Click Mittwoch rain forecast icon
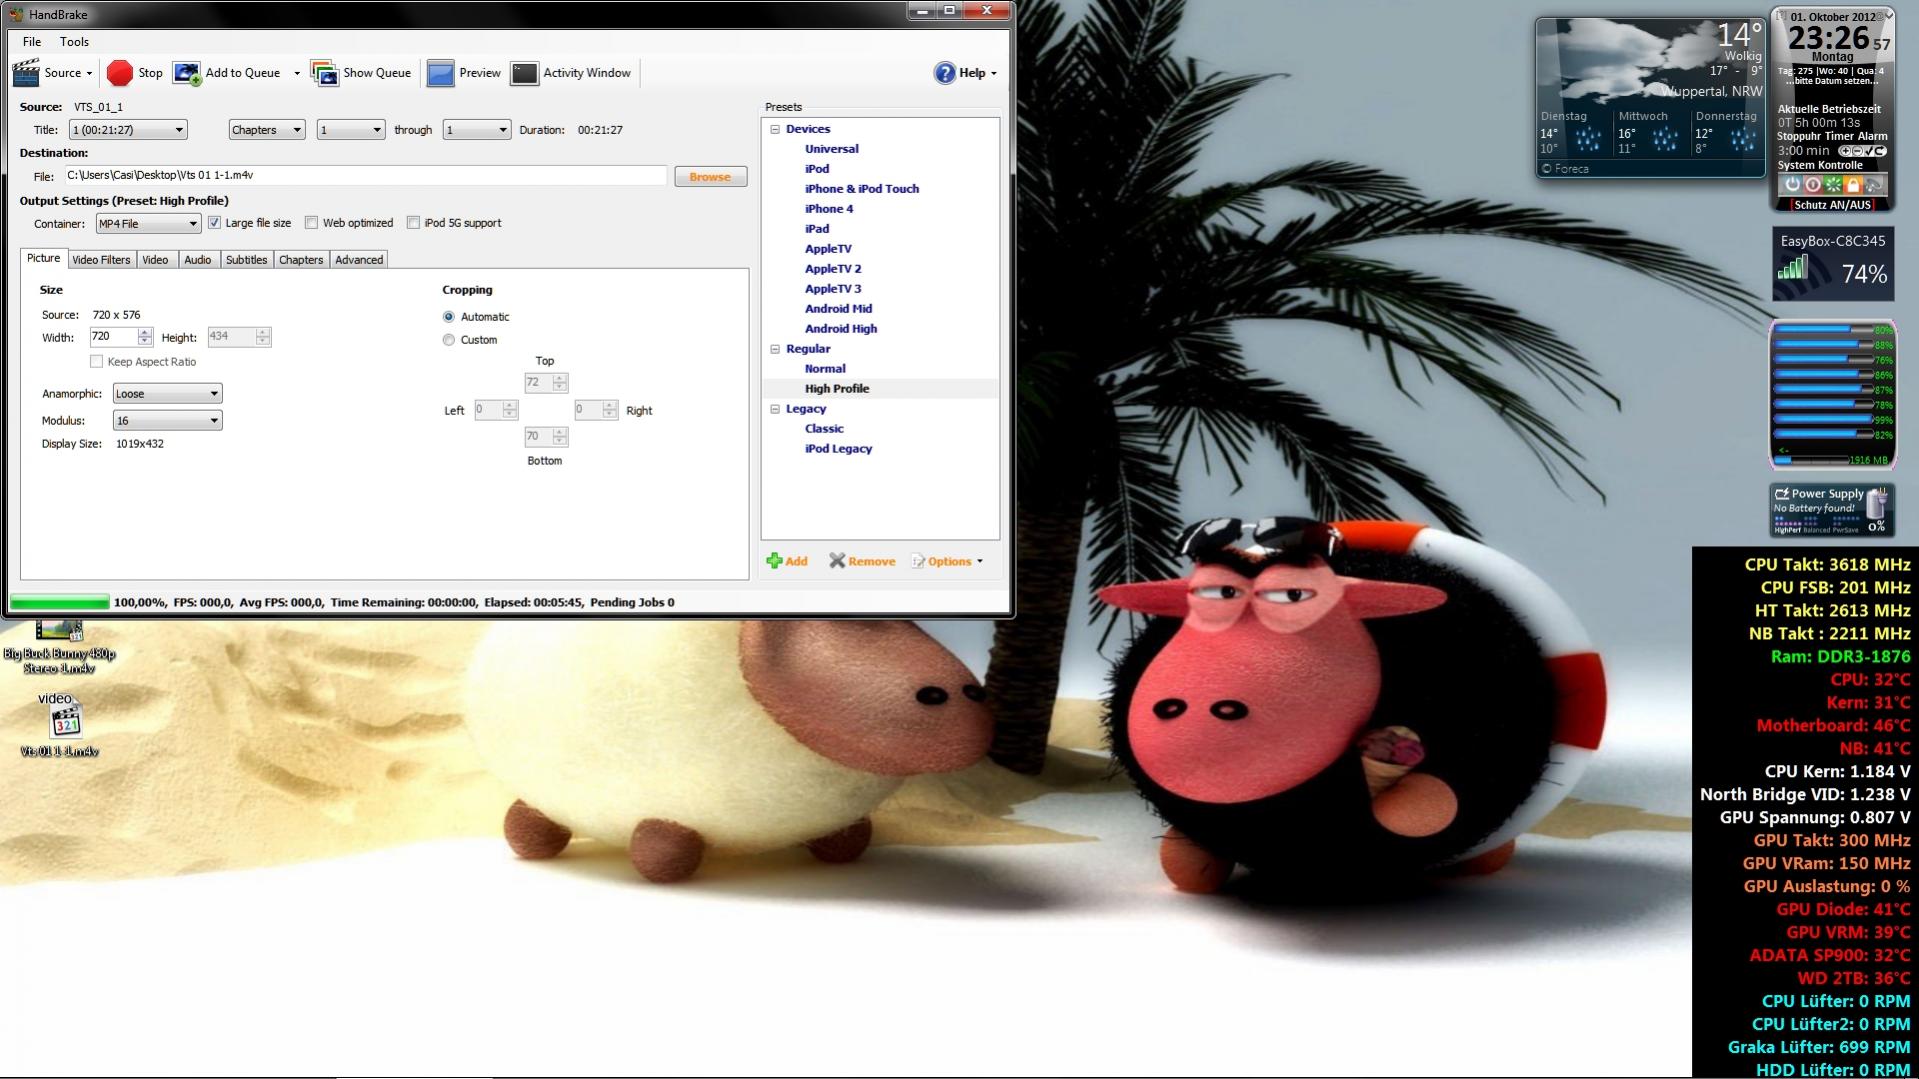The width and height of the screenshot is (1919, 1079). 1665,141
